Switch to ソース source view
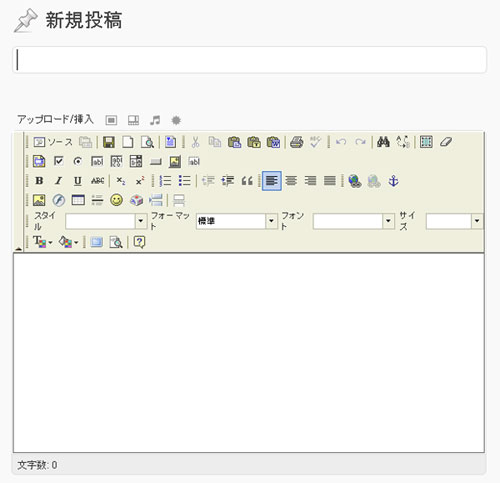The image size is (500, 483). click(53, 142)
